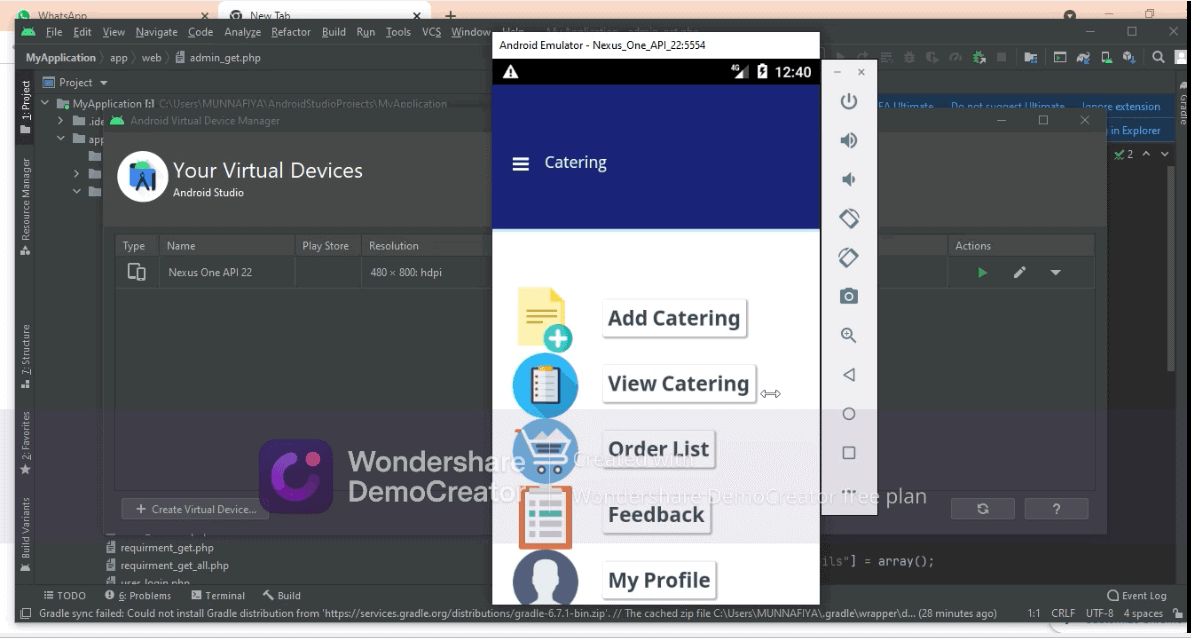The height and width of the screenshot is (638, 1191).
Task: Open the Refactor menu
Action: 290,32
